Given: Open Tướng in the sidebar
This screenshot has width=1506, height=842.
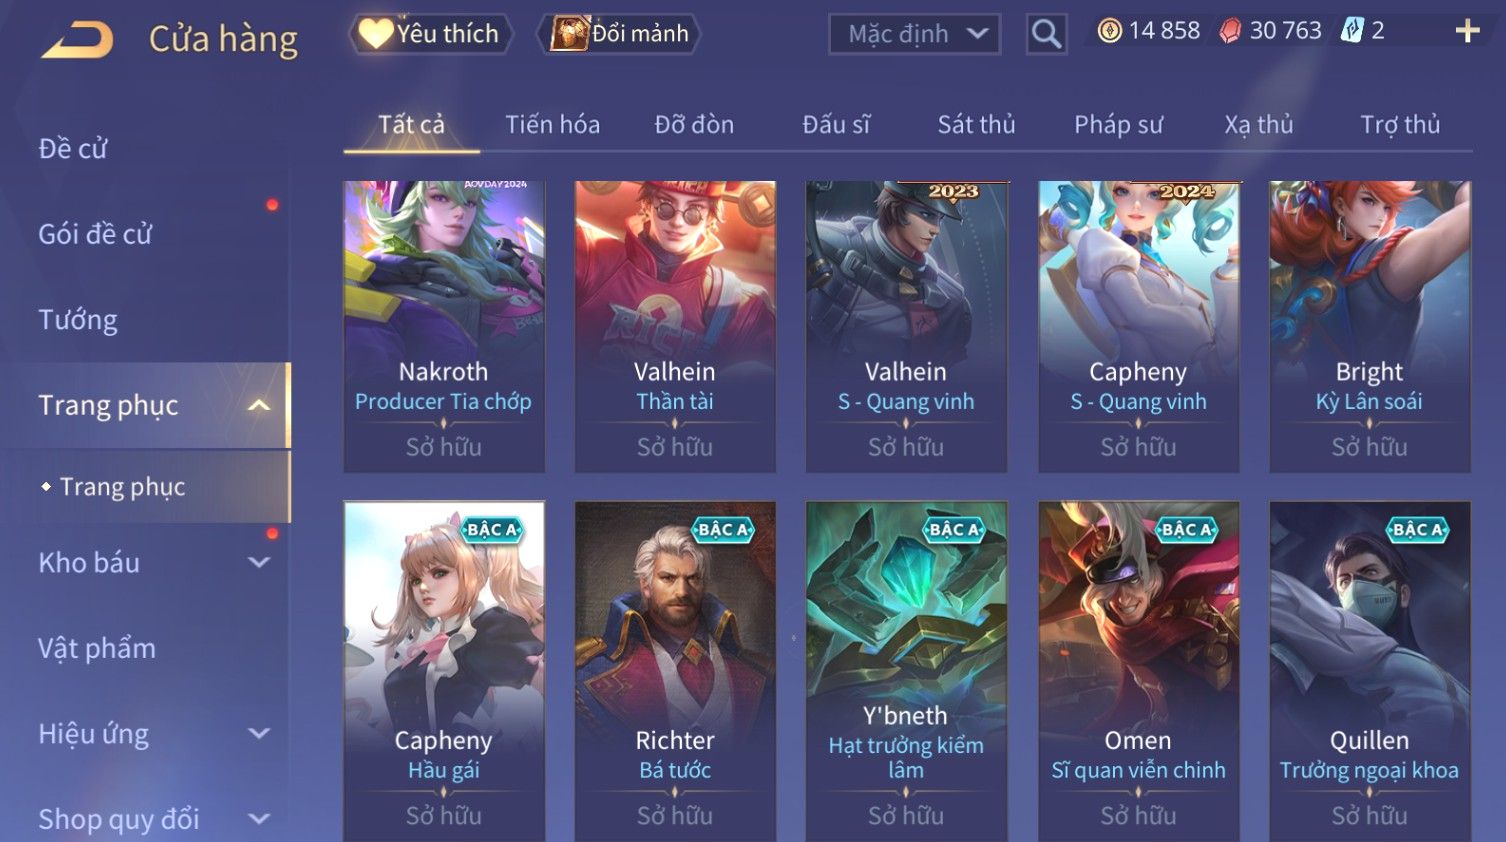Looking at the screenshot, I should 78,320.
